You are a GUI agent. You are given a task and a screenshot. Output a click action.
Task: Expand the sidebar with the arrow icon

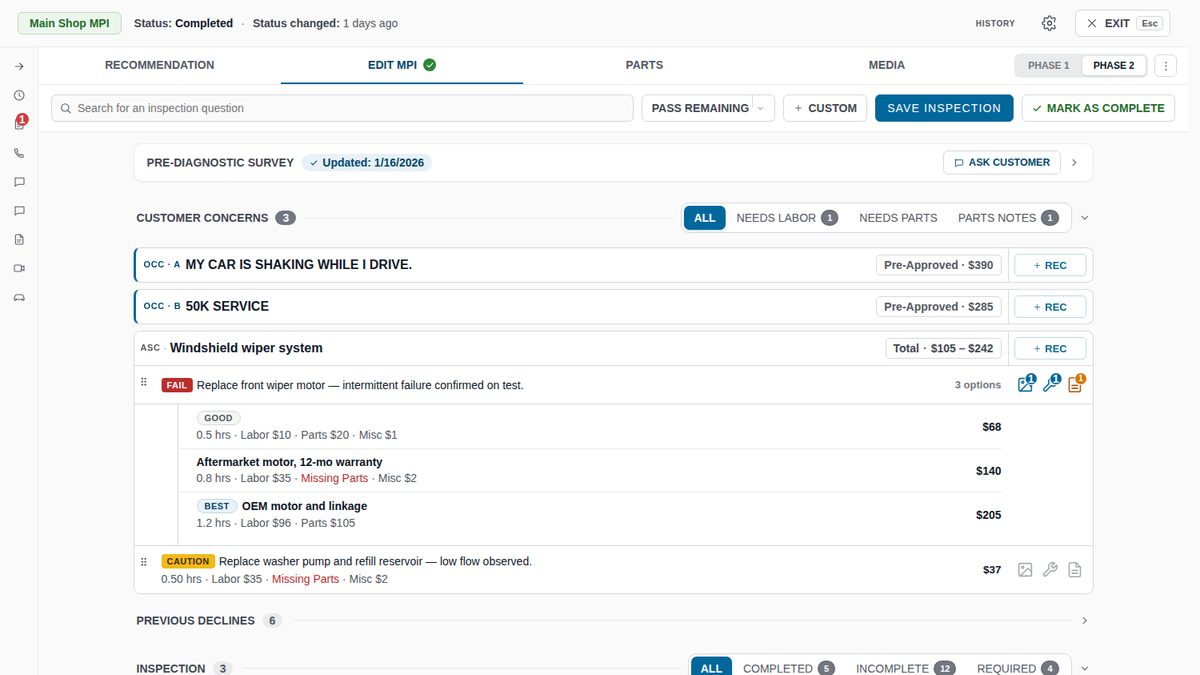pos(19,66)
